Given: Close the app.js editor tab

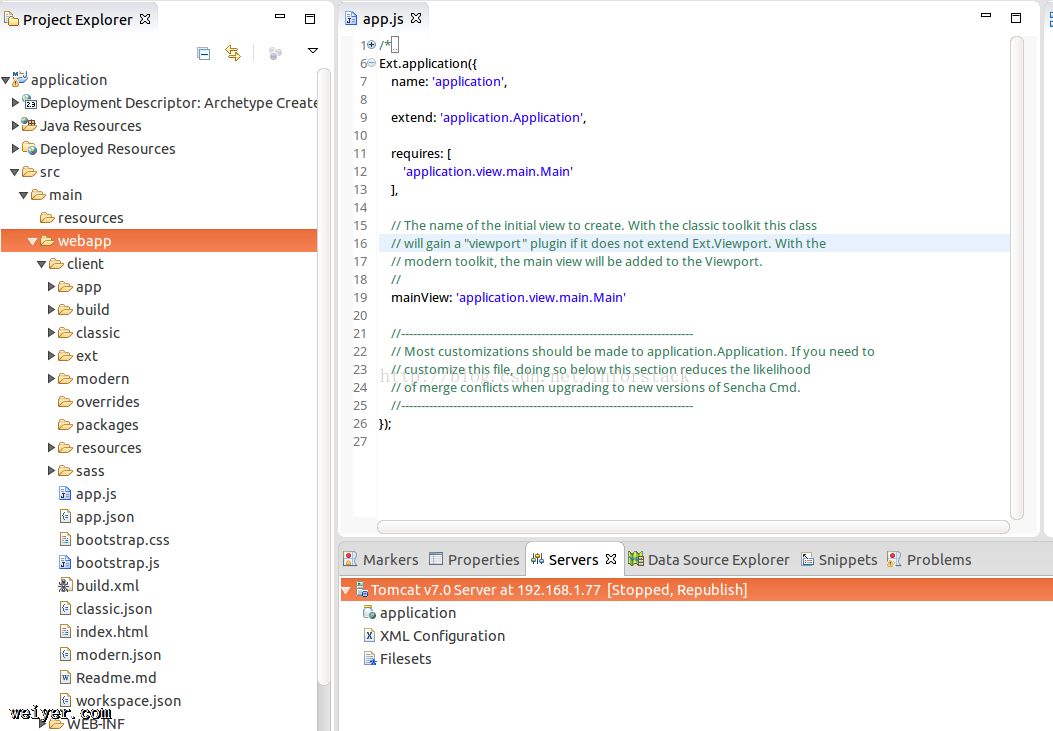Looking at the screenshot, I should tap(416, 18).
